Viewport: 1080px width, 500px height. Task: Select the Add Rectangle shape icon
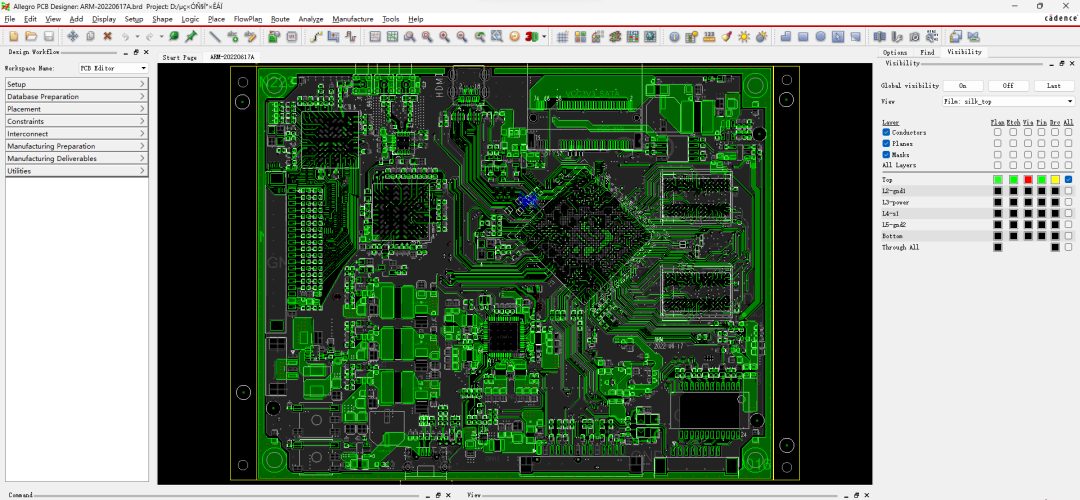click(803, 37)
